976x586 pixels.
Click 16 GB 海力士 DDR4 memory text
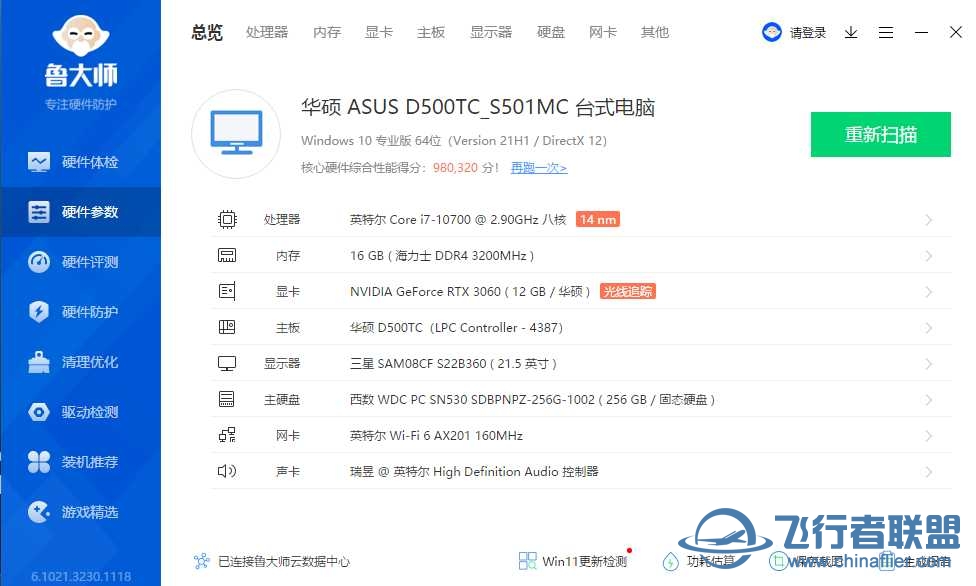(x=442, y=256)
